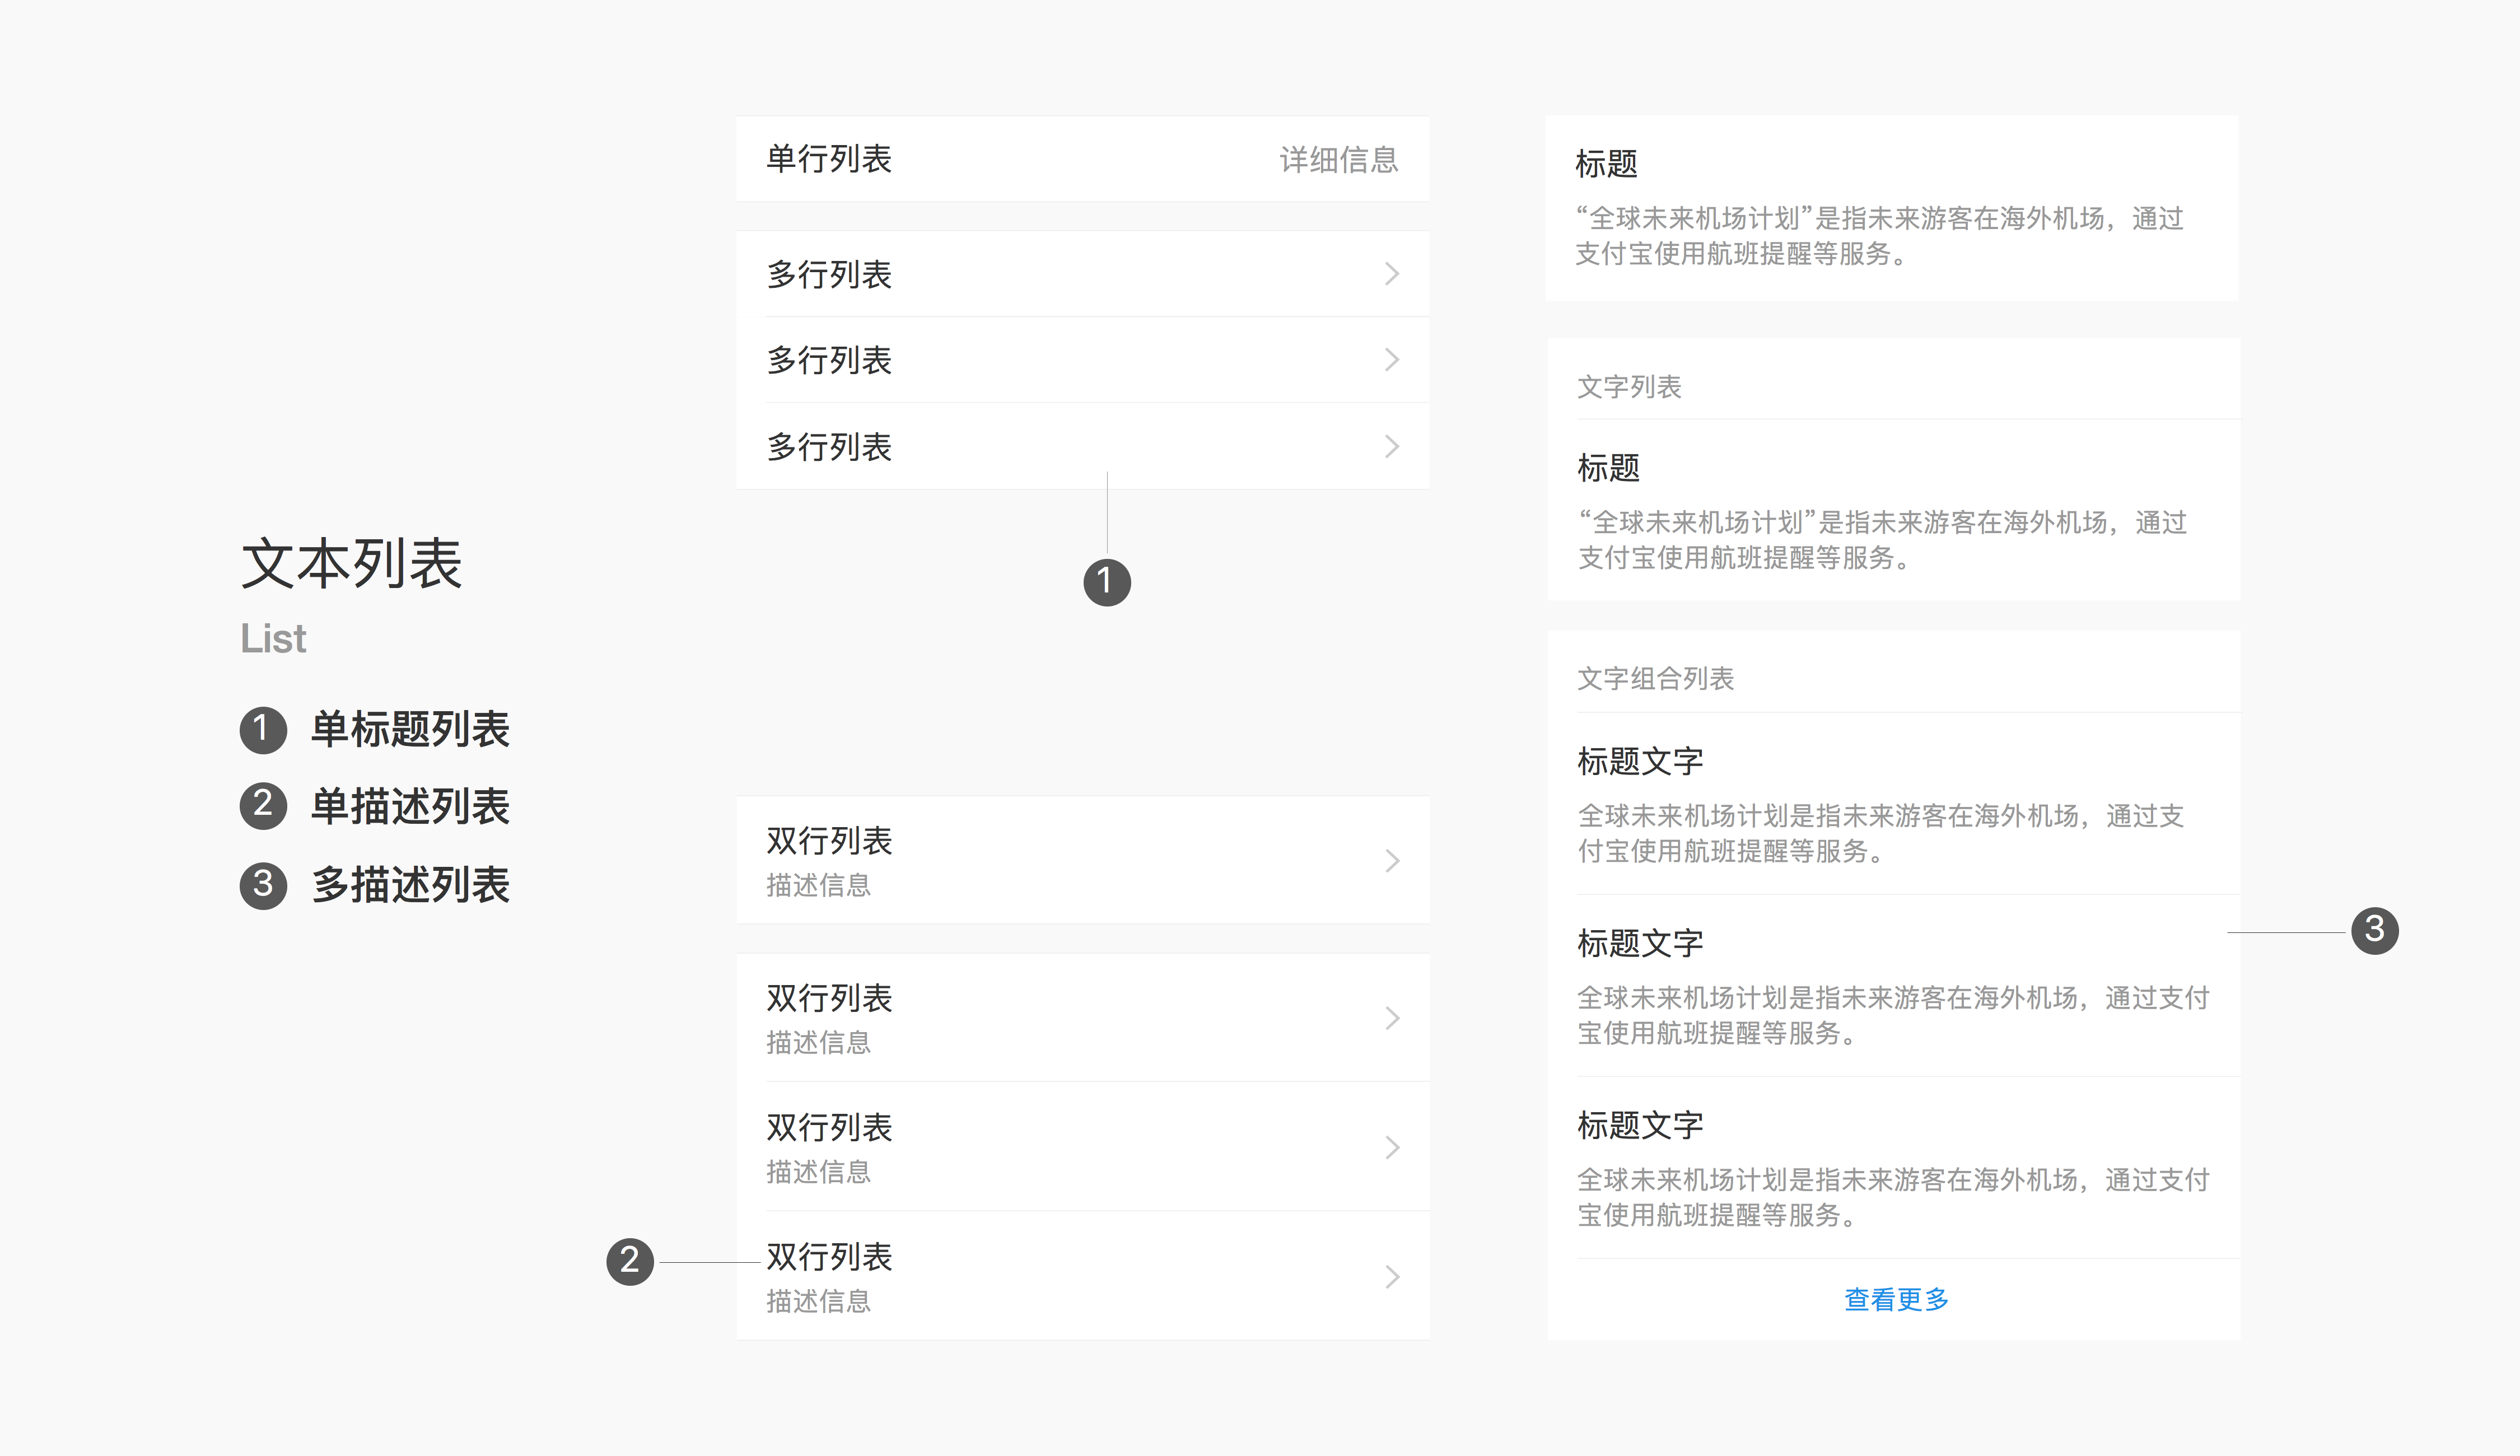
Task: Select the 单行列表 header row
Action: (830, 158)
